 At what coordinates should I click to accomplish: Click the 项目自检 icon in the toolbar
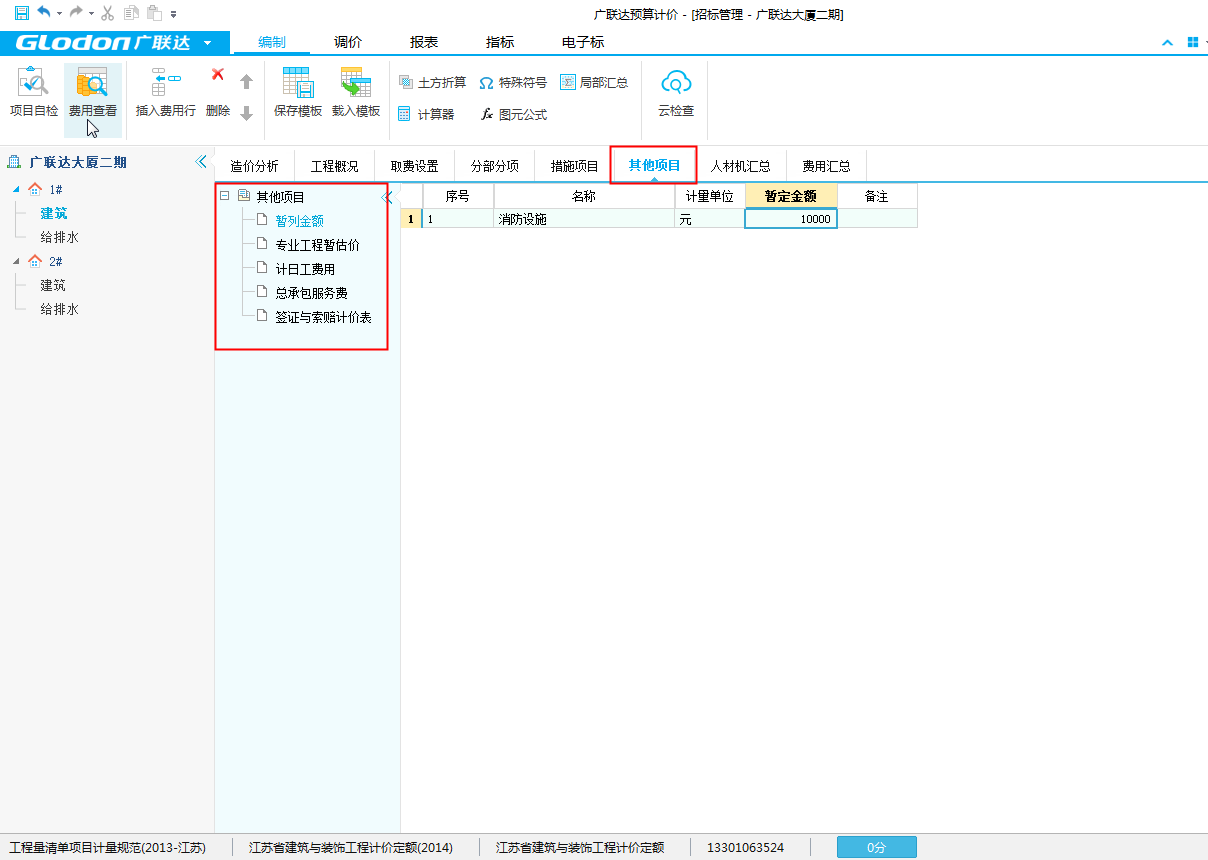pyautogui.click(x=33, y=83)
